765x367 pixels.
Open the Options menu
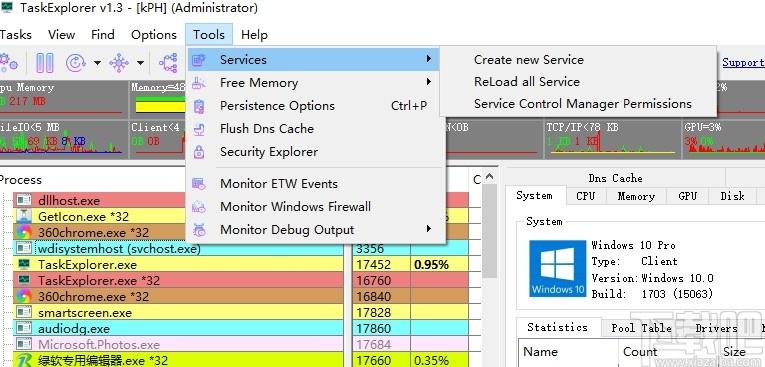click(154, 35)
